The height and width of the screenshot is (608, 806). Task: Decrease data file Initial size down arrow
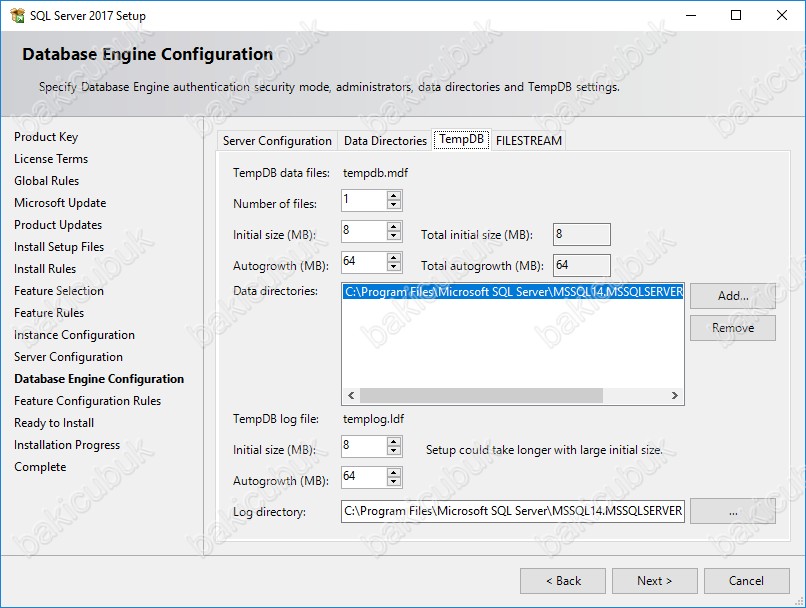[x=394, y=235]
